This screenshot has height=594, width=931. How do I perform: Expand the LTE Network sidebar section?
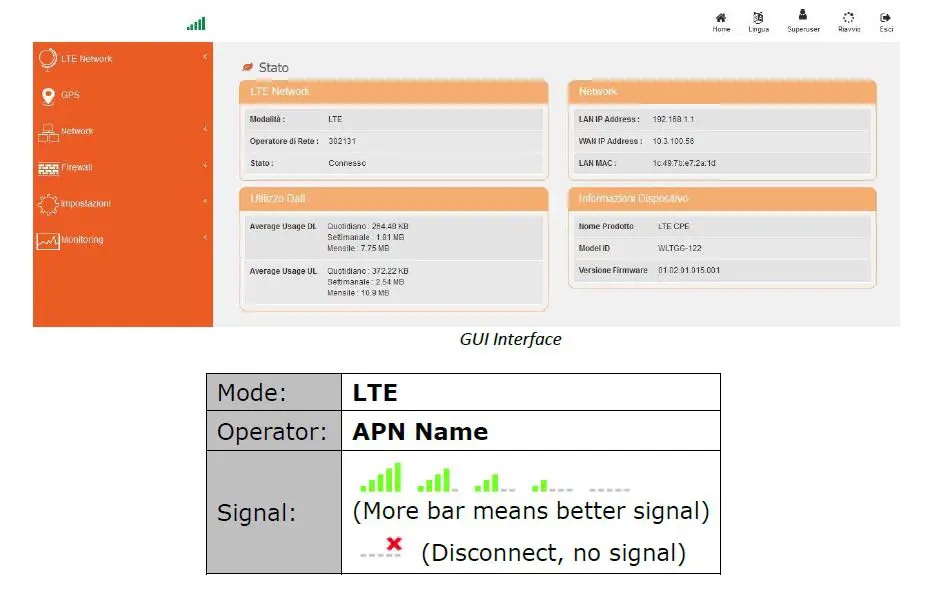[205, 58]
